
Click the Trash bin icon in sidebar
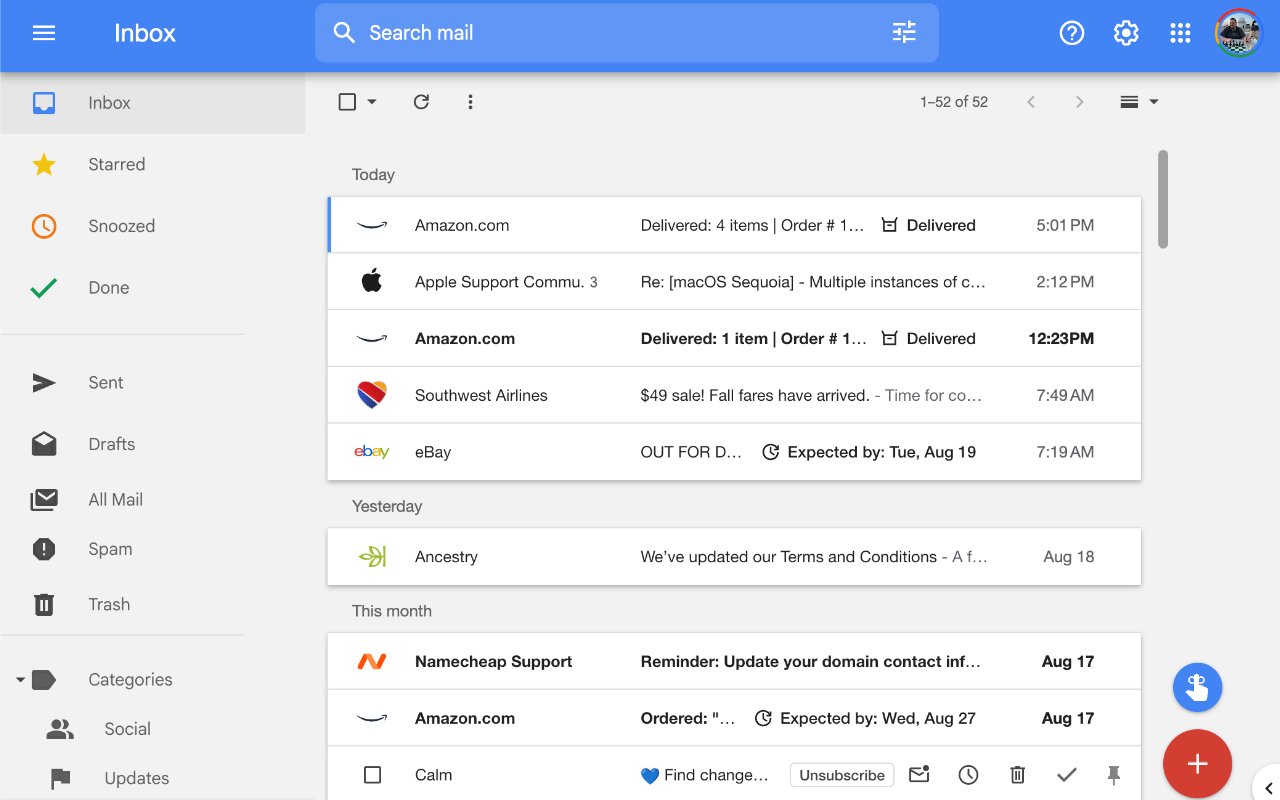44,604
